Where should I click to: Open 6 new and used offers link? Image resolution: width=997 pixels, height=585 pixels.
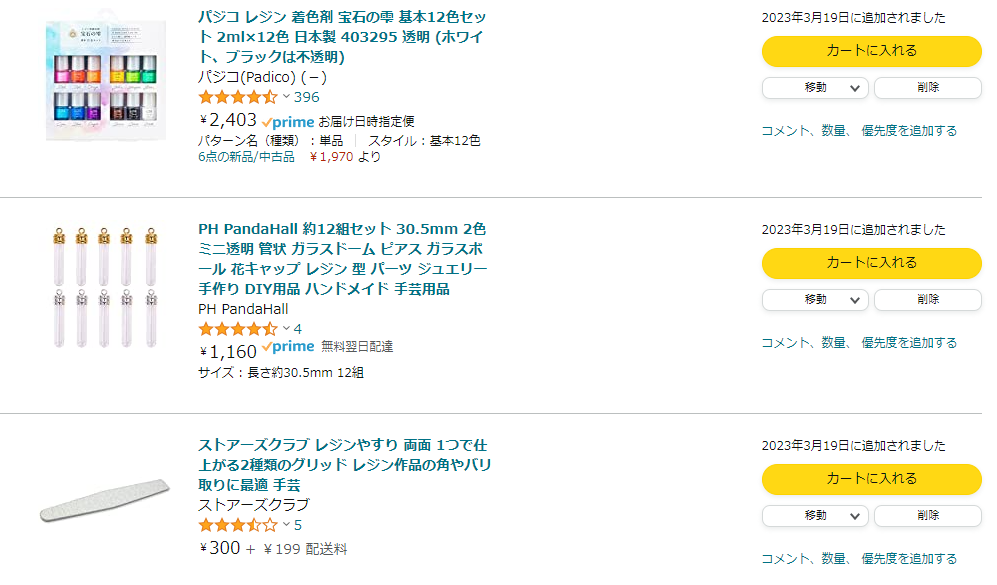pyautogui.click(x=246, y=157)
